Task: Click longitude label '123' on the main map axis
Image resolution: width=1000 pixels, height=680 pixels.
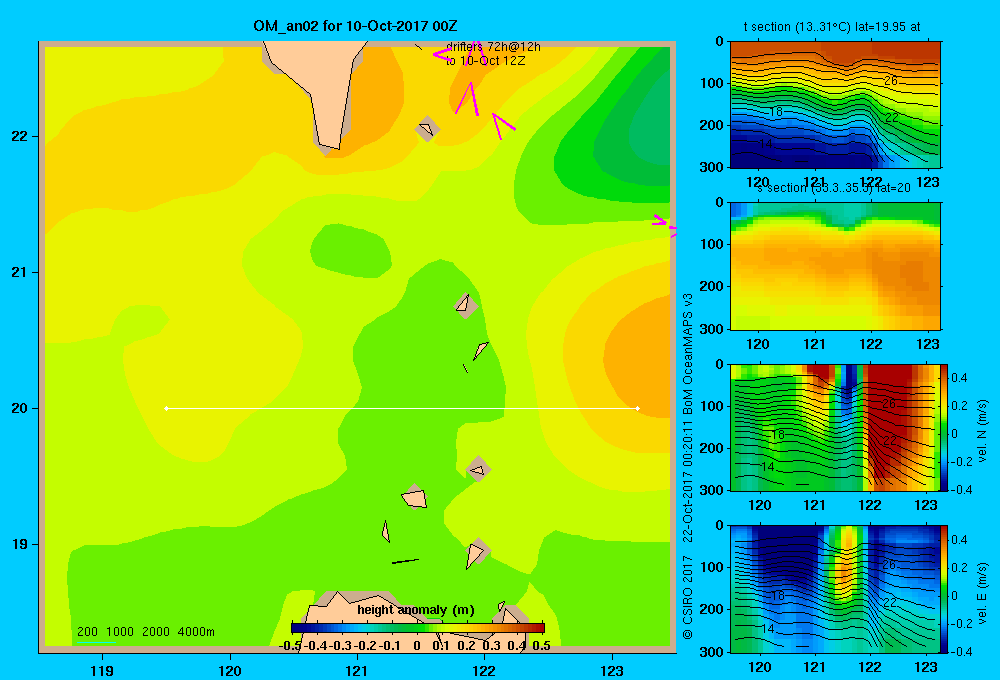Action: 612,670
